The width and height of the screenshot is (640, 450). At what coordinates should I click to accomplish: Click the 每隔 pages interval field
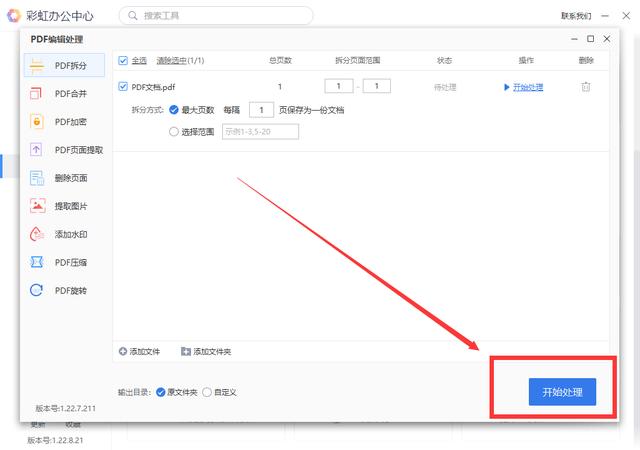[261, 110]
